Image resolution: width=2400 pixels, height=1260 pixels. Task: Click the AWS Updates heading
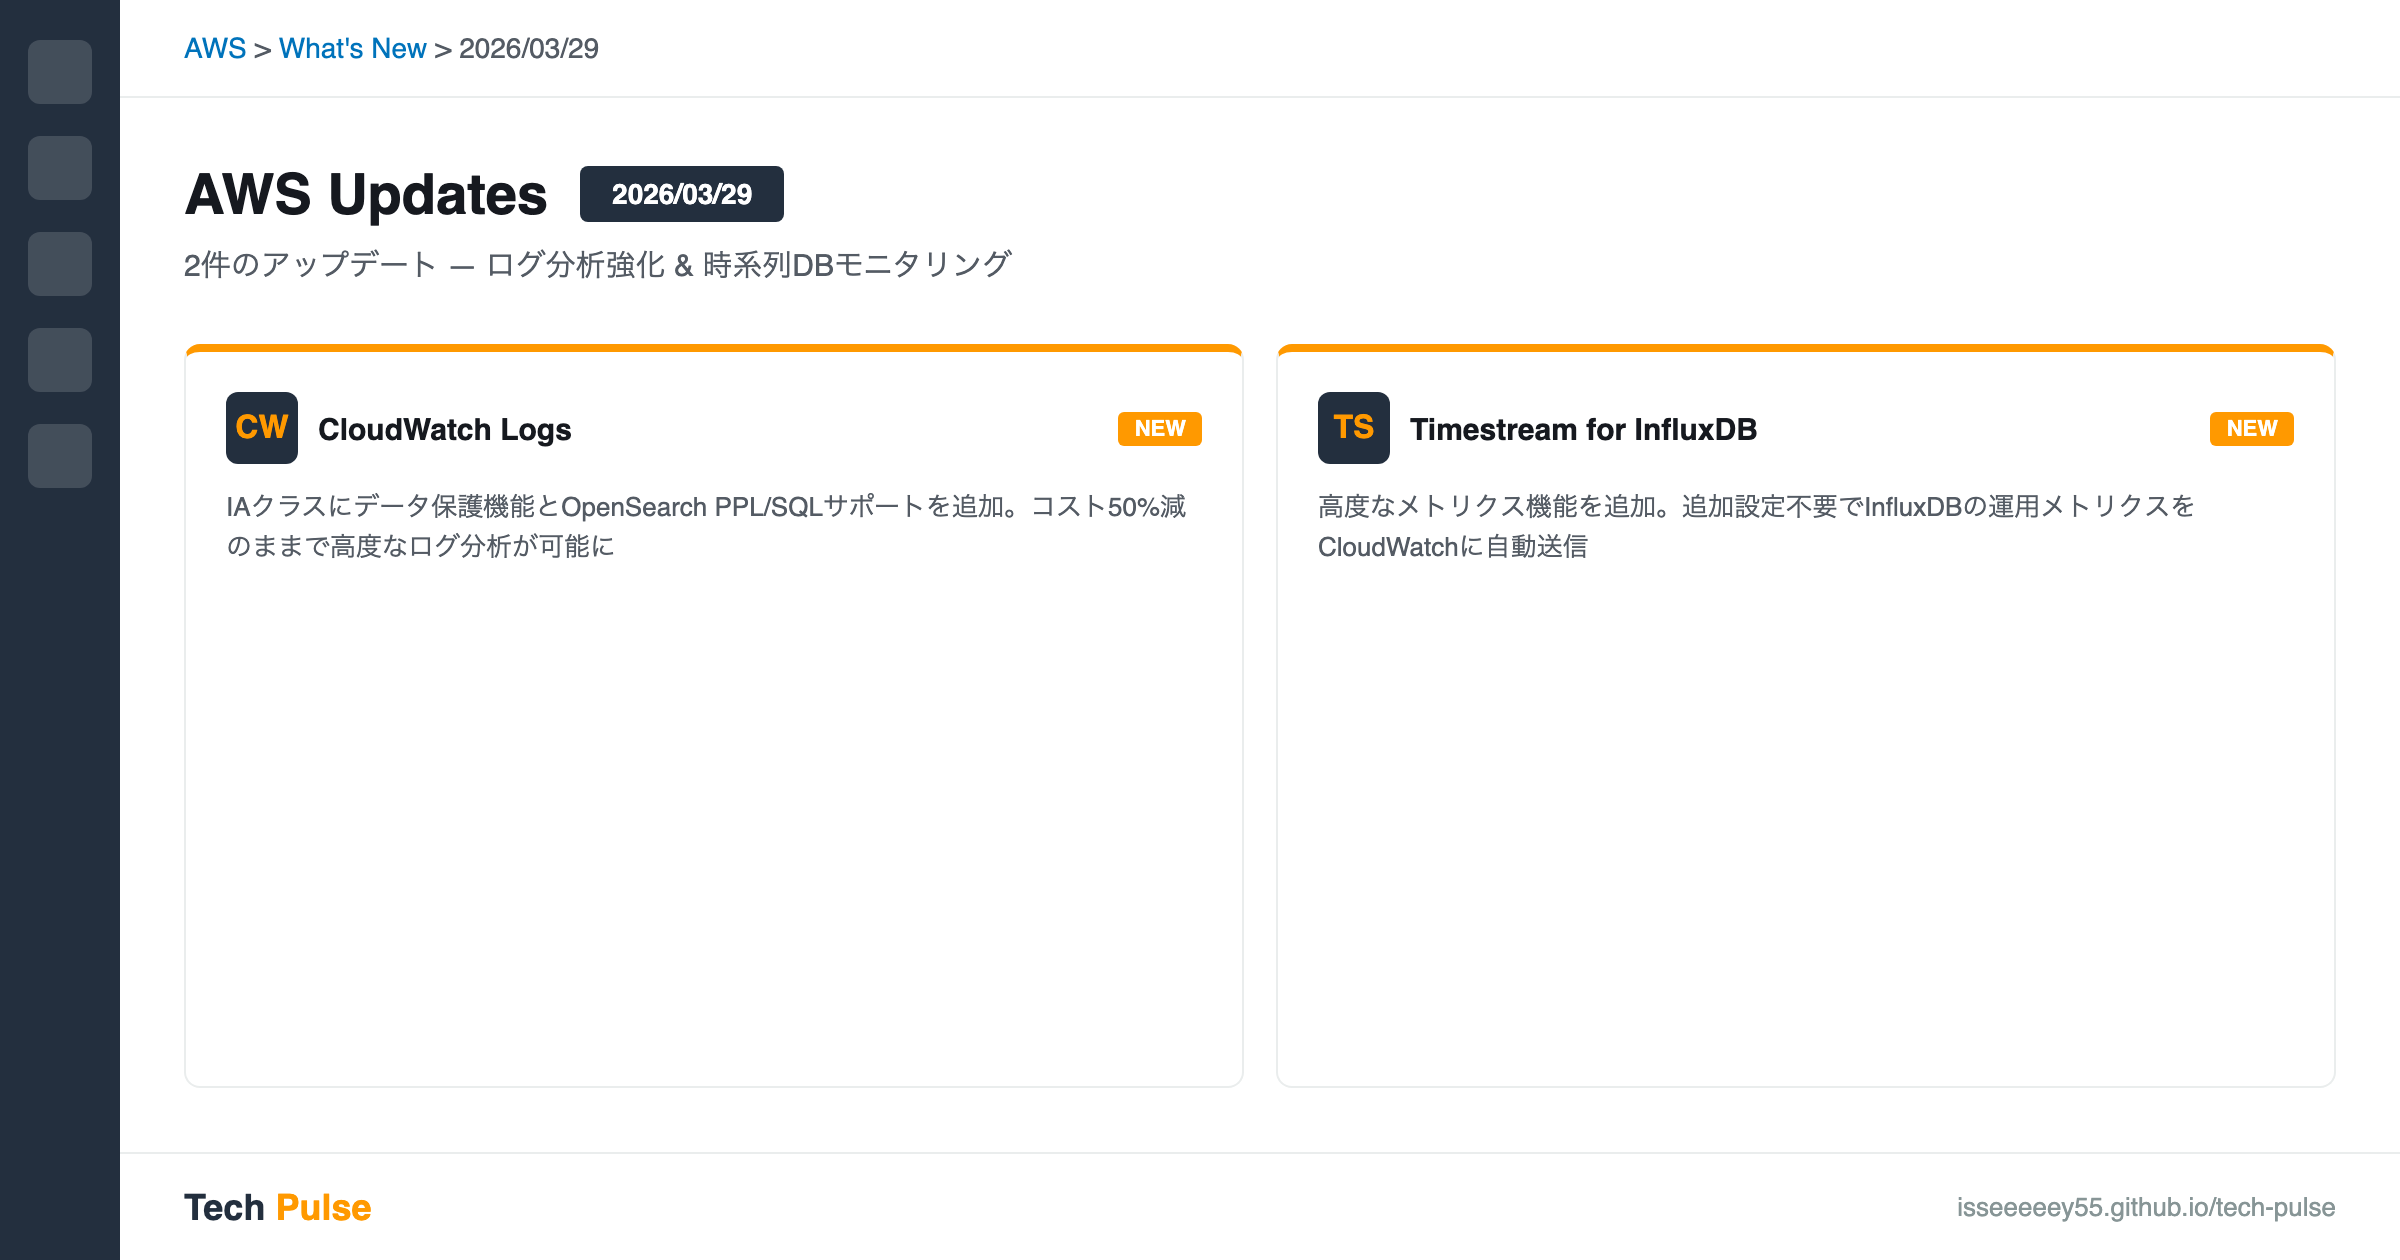click(x=366, y=194)
